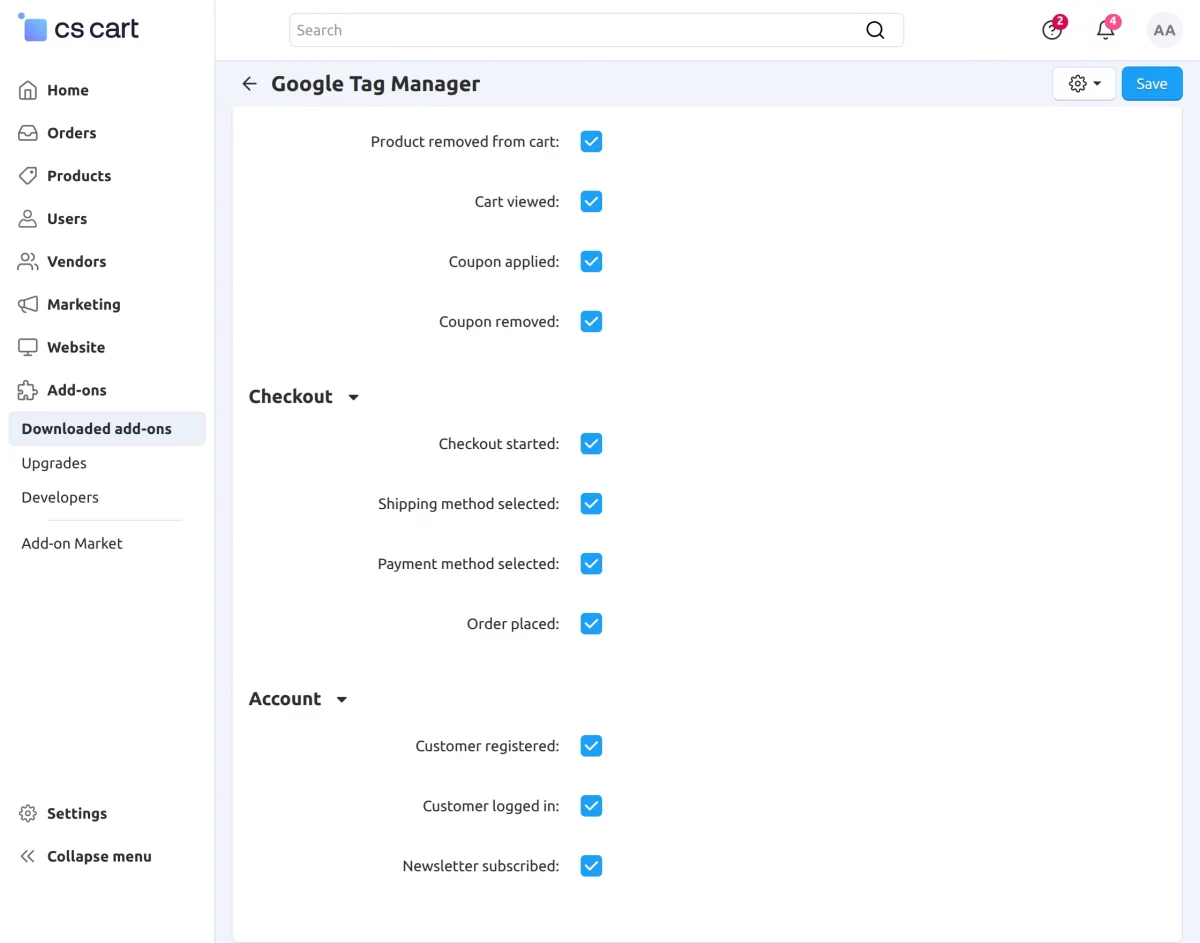Click the Order placed label
This screenshot has width=1200, height=943.
click(x=513, y=624)
